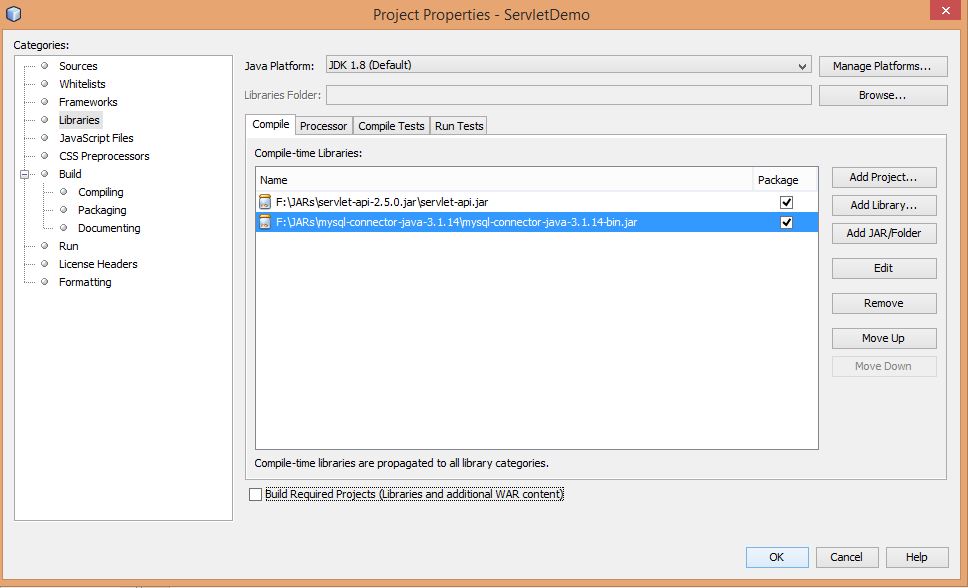Screen dimensions: 968x588
Task: Enable Build Required Projects checkbox
Action: pyautogui.click(x=255, y=494)
